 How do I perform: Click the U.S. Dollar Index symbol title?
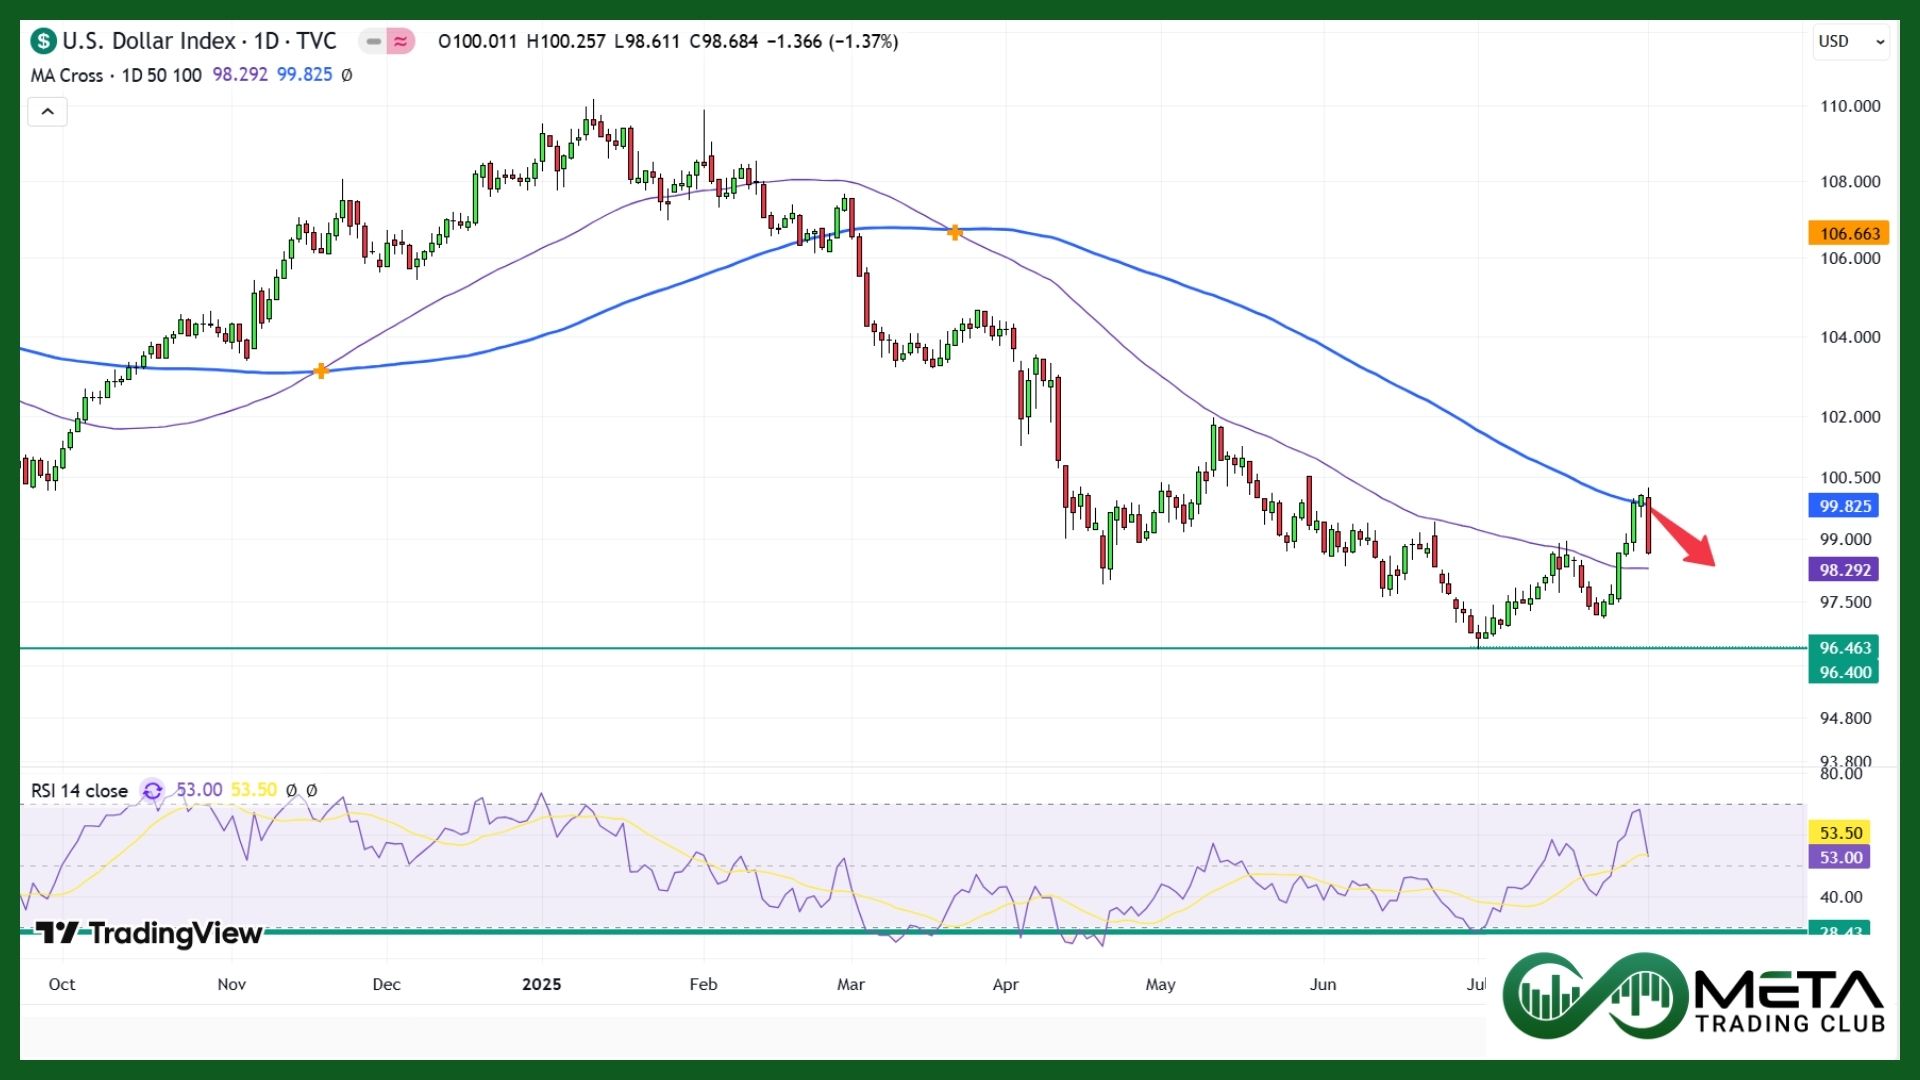click(149, 41)
